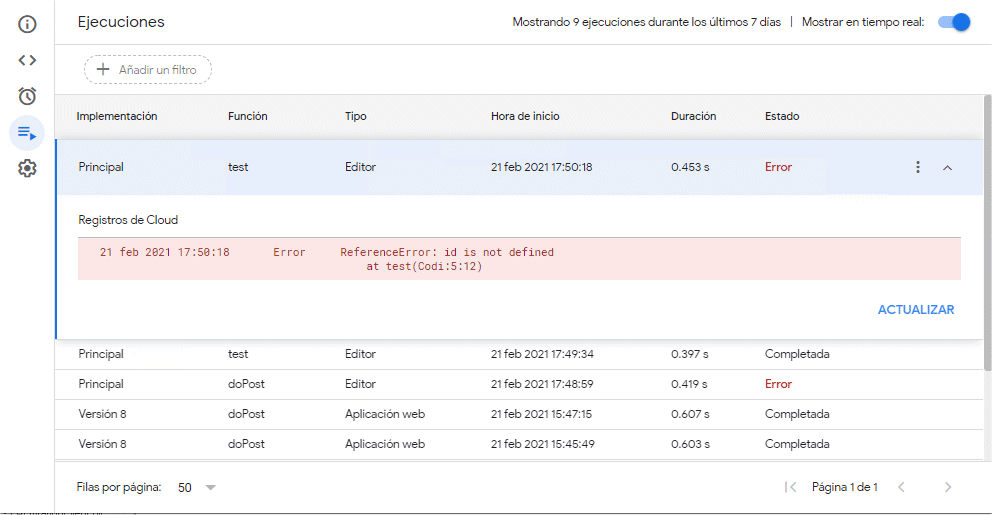
Task: Open the Overview info icon in sidebar
Action: click(x=27, y=23)
